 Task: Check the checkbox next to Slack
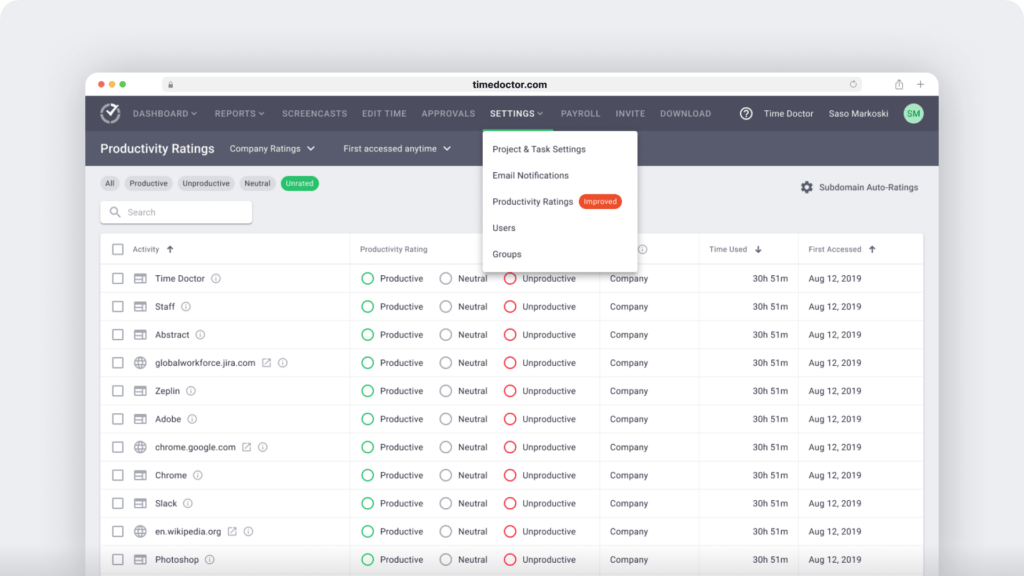(117, 503)
